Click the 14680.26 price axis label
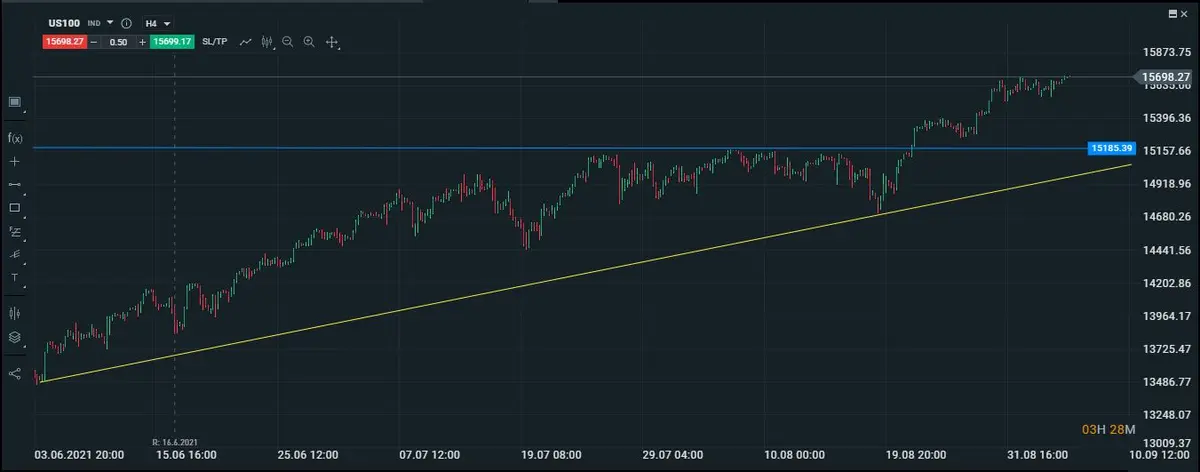 pos(1166,217)
